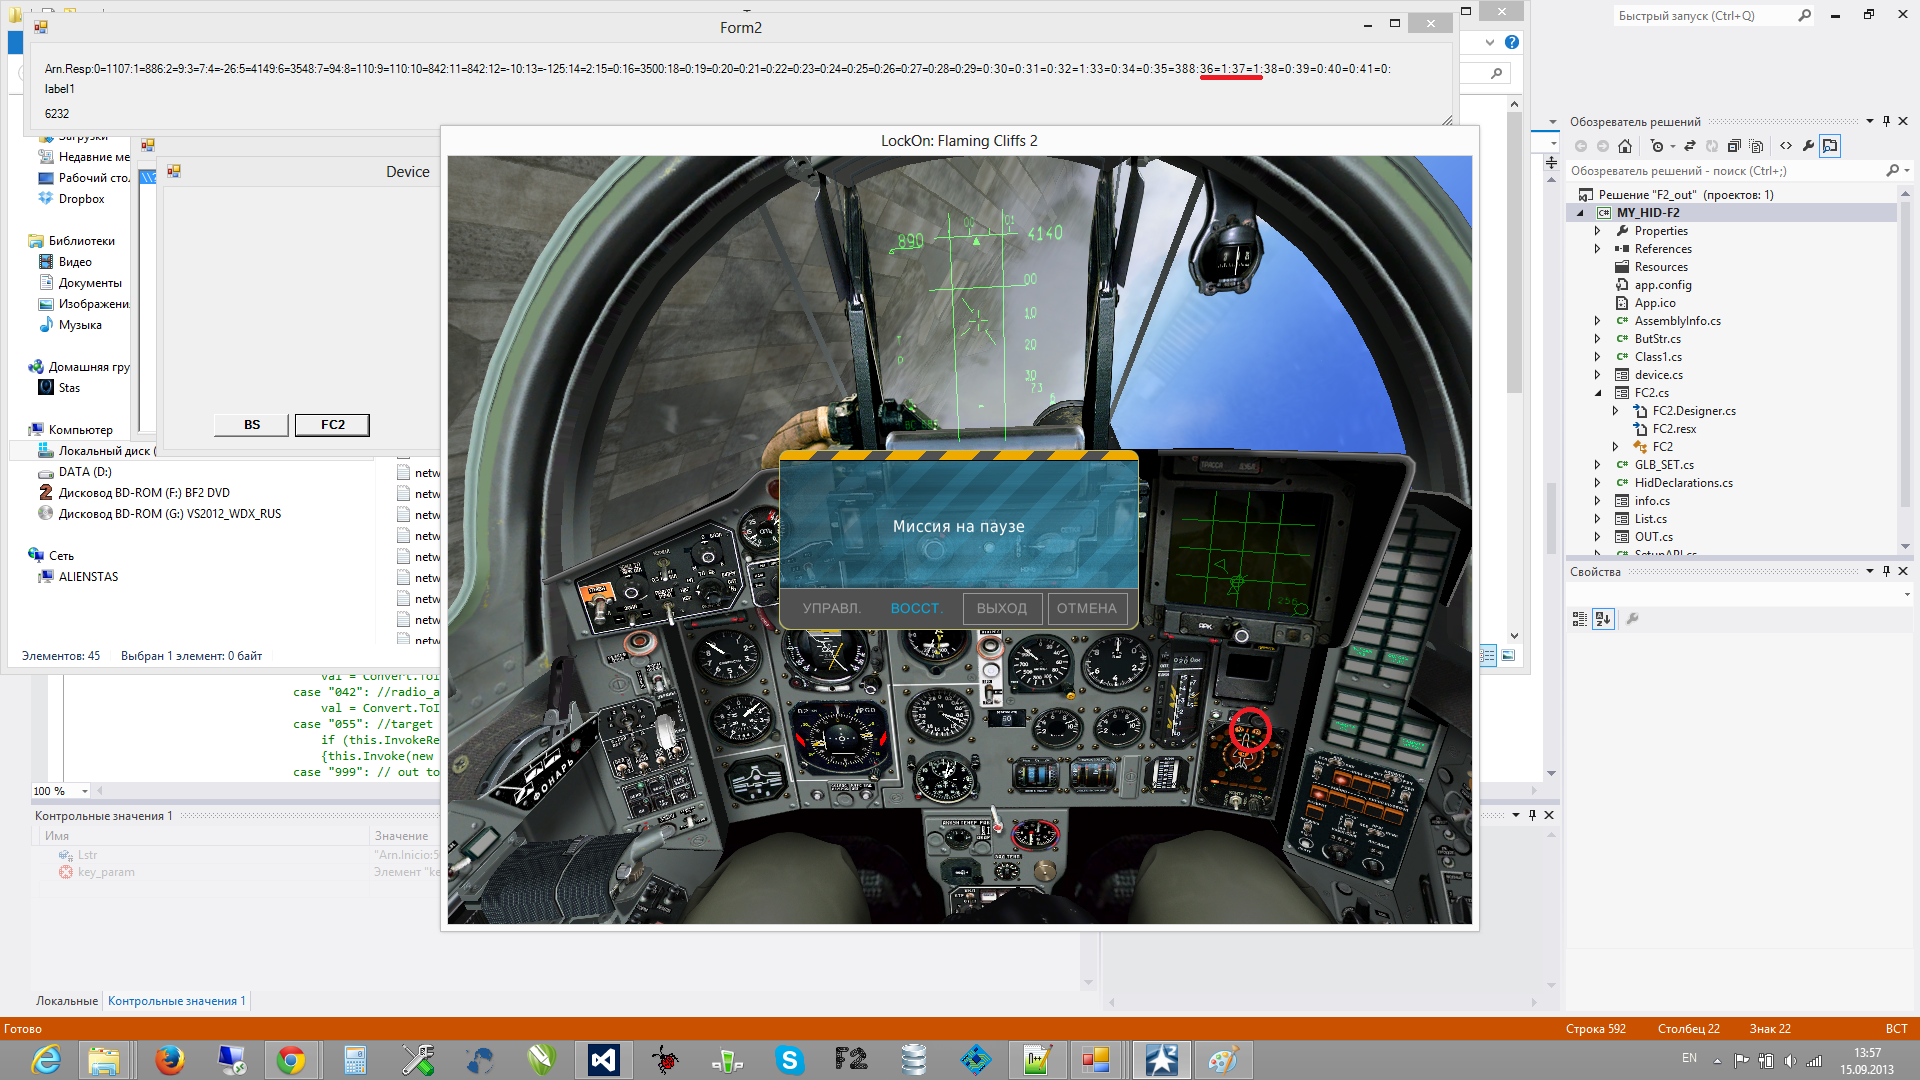Image resolution: width=1920 pixels, height=1080 pixels.
Task: Click Alphabetical sort icon in Properties panel
Action: click(x=1603, y=619)
